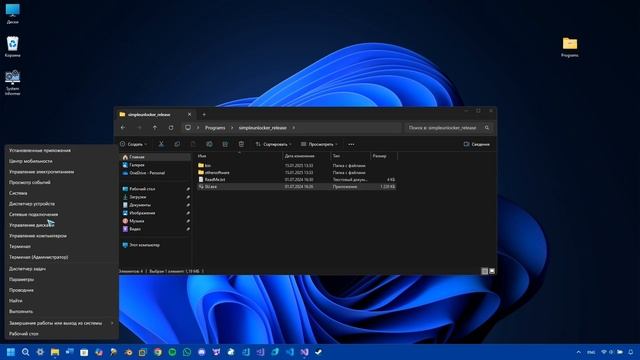This screenshot has width=640, height=360.
Task: Refresh the Explorer folder view
Action: click(171, 128)
